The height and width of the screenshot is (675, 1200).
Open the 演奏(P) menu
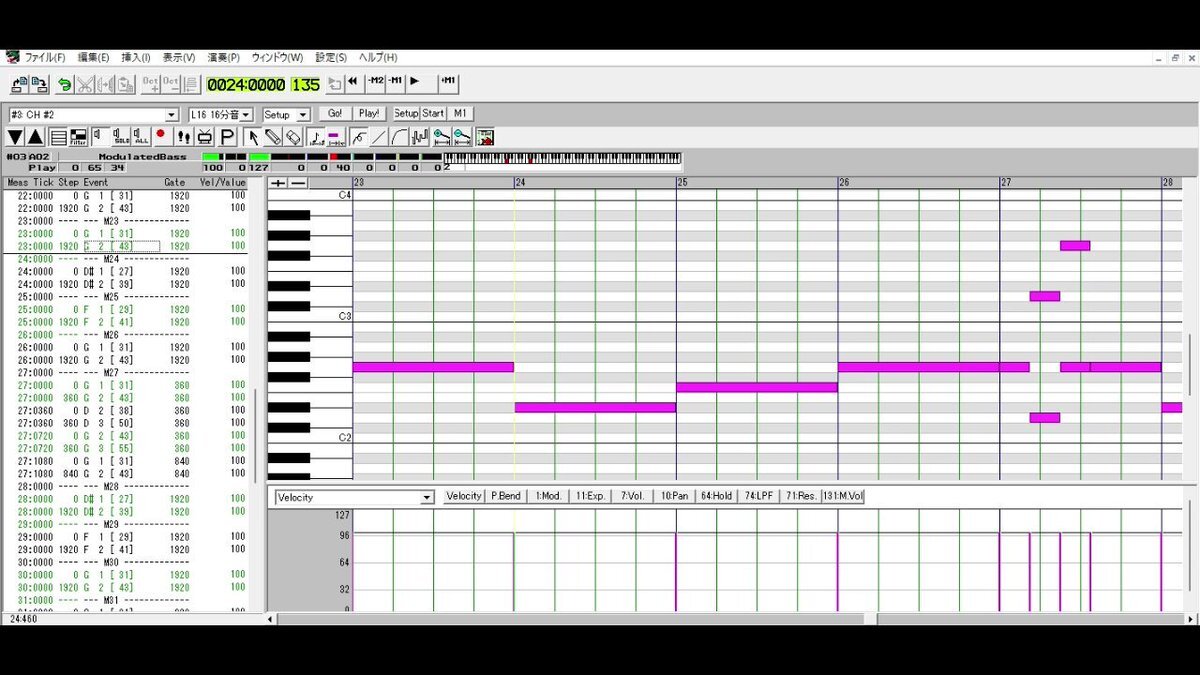[x=223, y=57]
